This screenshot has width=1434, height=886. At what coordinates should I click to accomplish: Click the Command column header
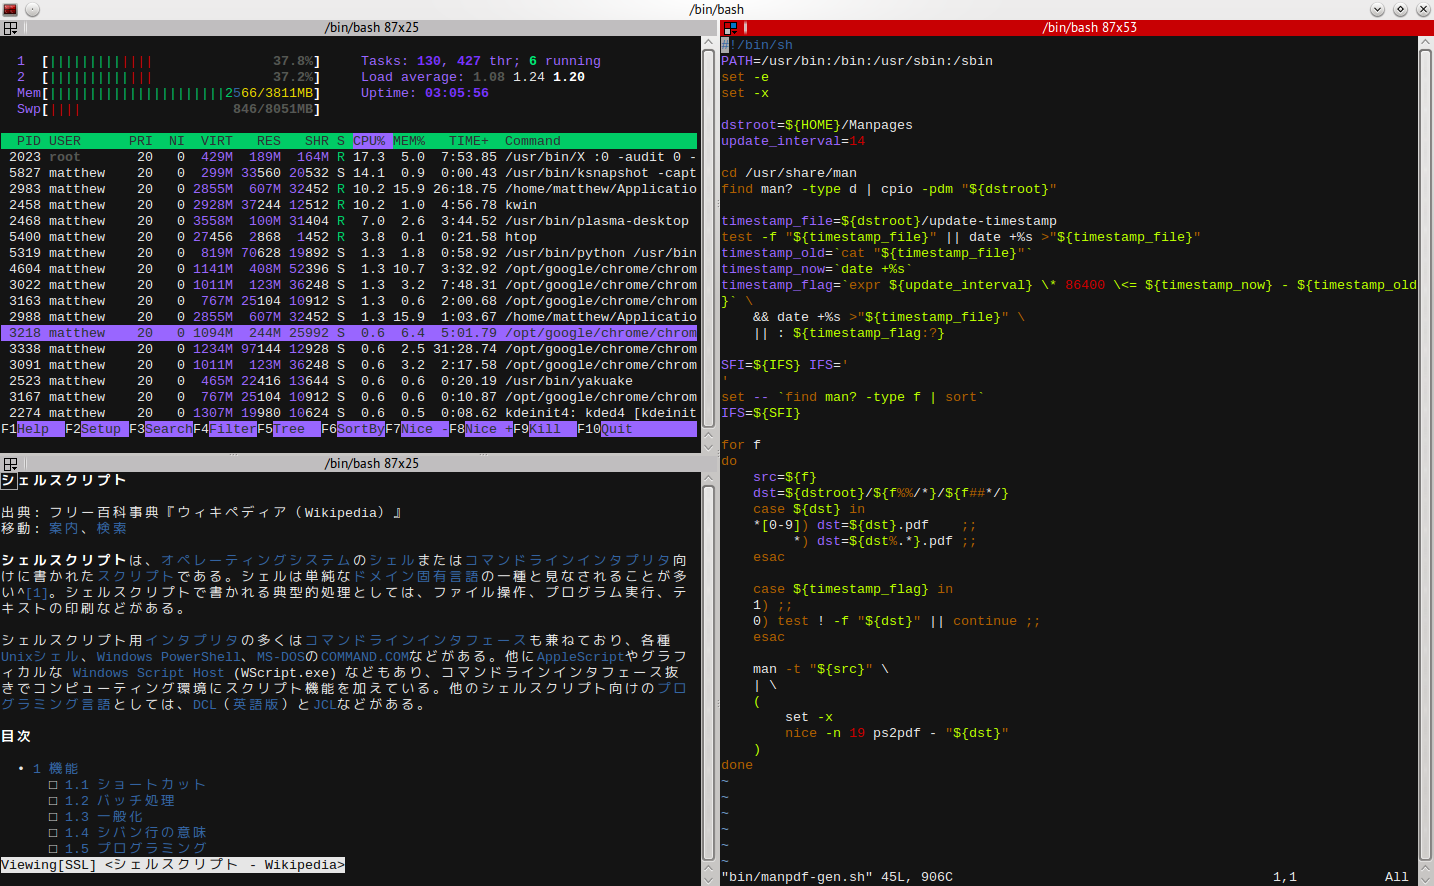pos(533,141)
